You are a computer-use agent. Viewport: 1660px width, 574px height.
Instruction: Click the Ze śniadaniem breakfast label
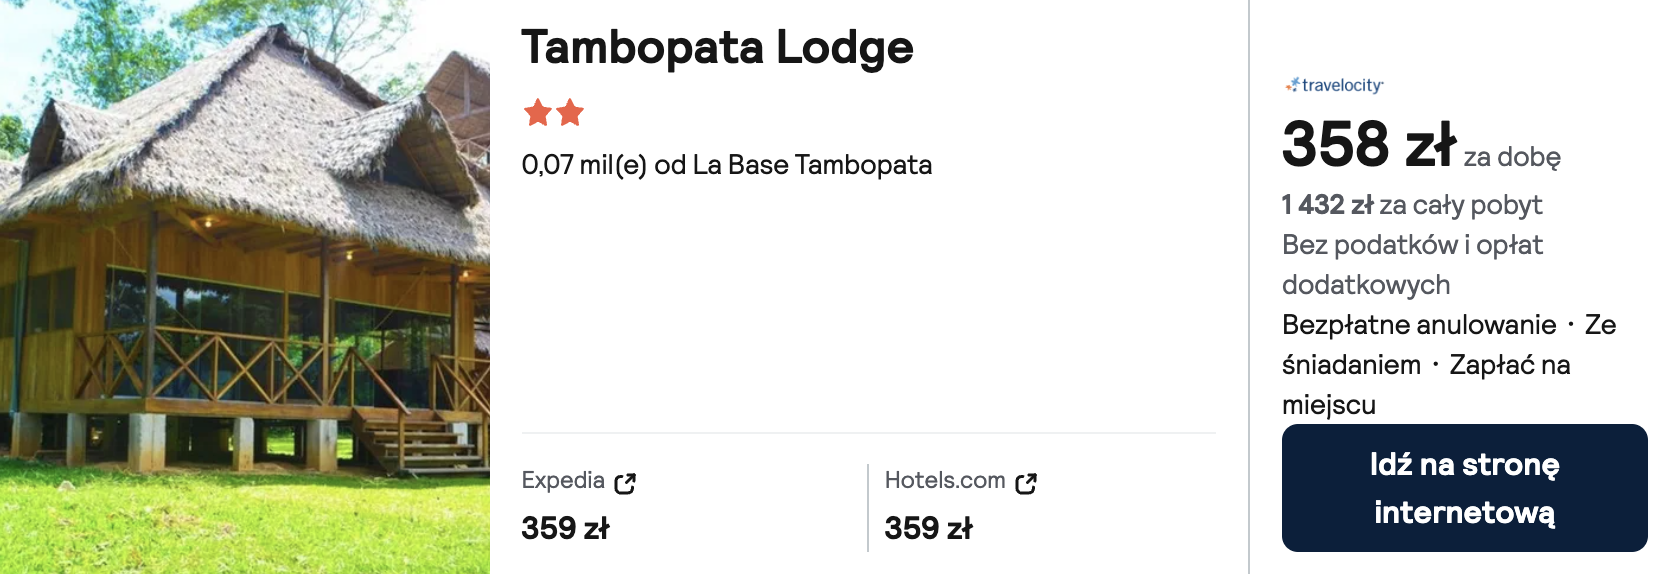coord(1450,345)
